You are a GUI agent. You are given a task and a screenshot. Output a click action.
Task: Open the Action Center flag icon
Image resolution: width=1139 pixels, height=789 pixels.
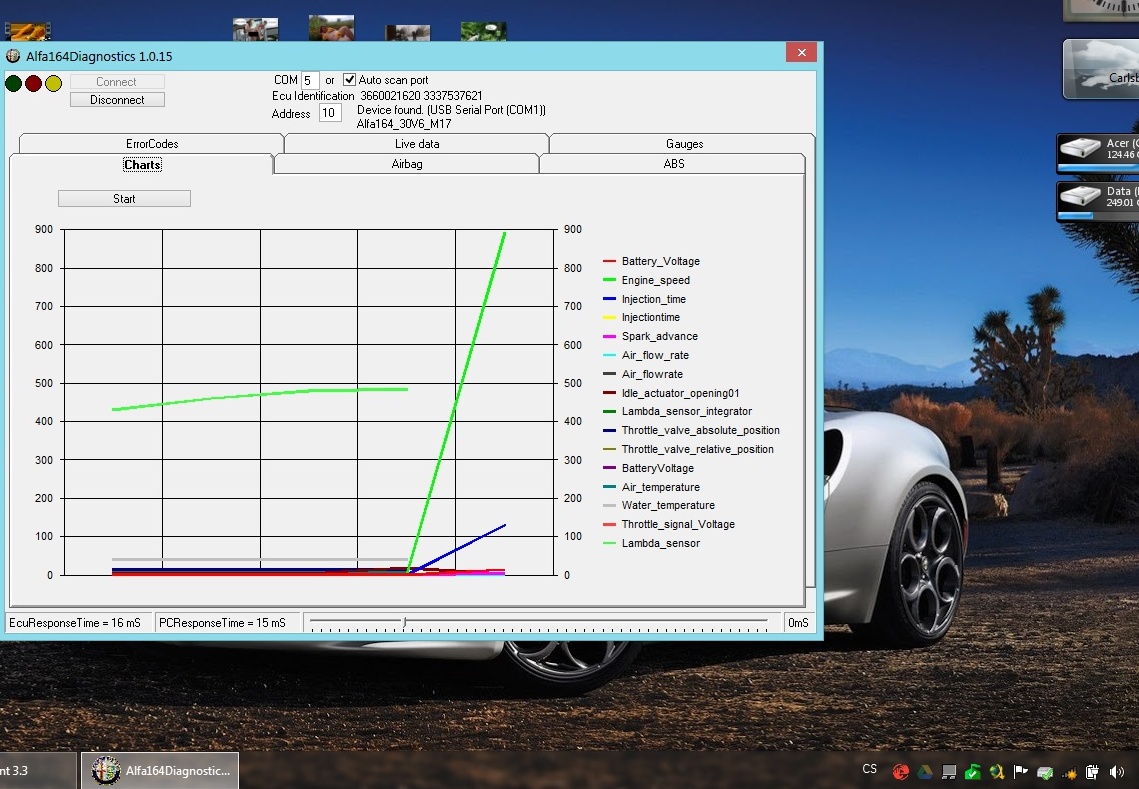pos(1021,772)
